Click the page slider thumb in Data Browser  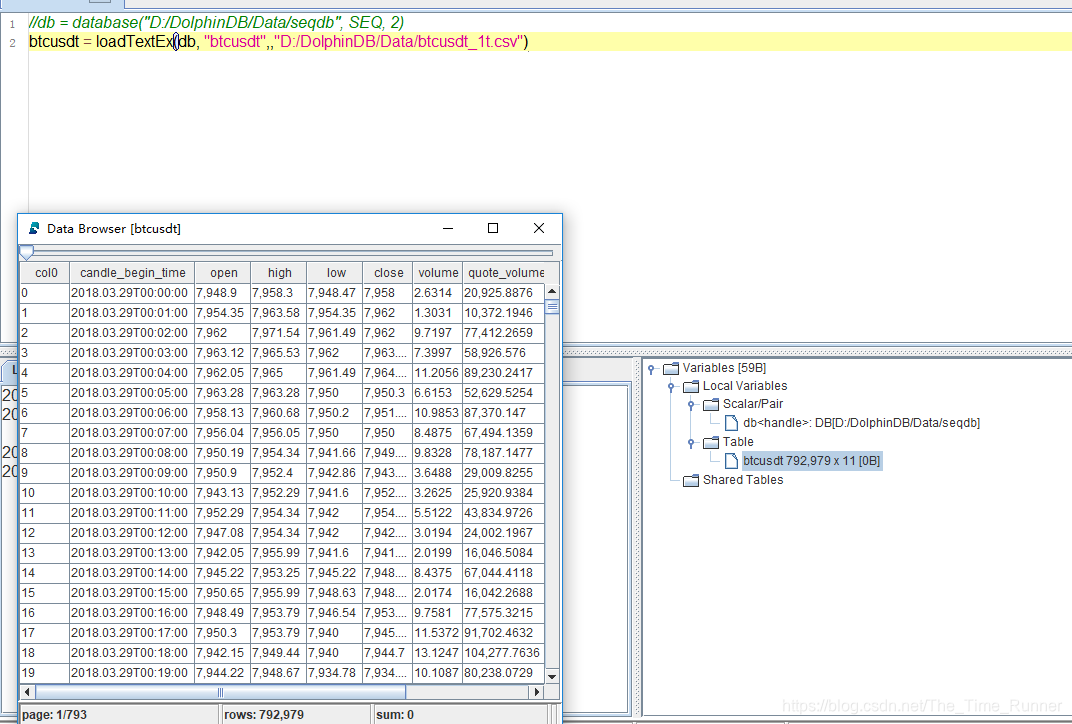coord(27,253)
